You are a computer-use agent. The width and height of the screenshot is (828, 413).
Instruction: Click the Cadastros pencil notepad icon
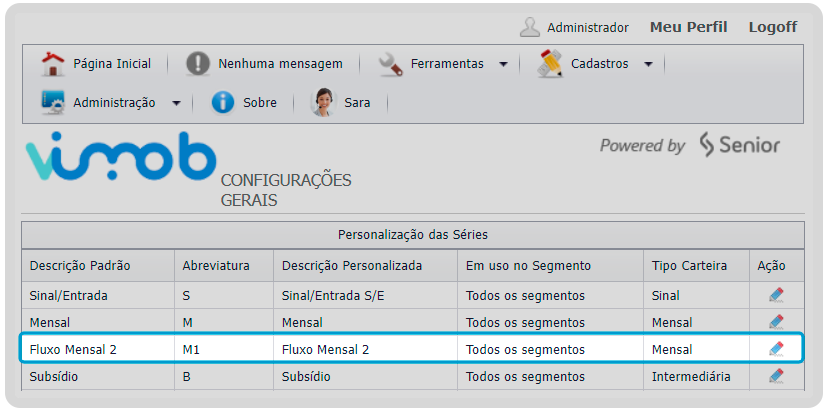550,64
